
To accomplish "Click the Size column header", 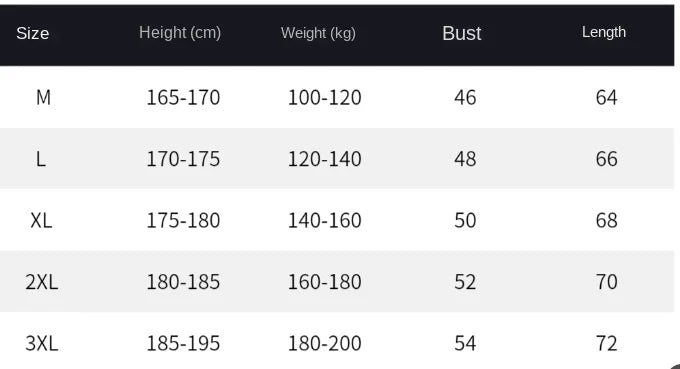I will (x=33, y=33).
